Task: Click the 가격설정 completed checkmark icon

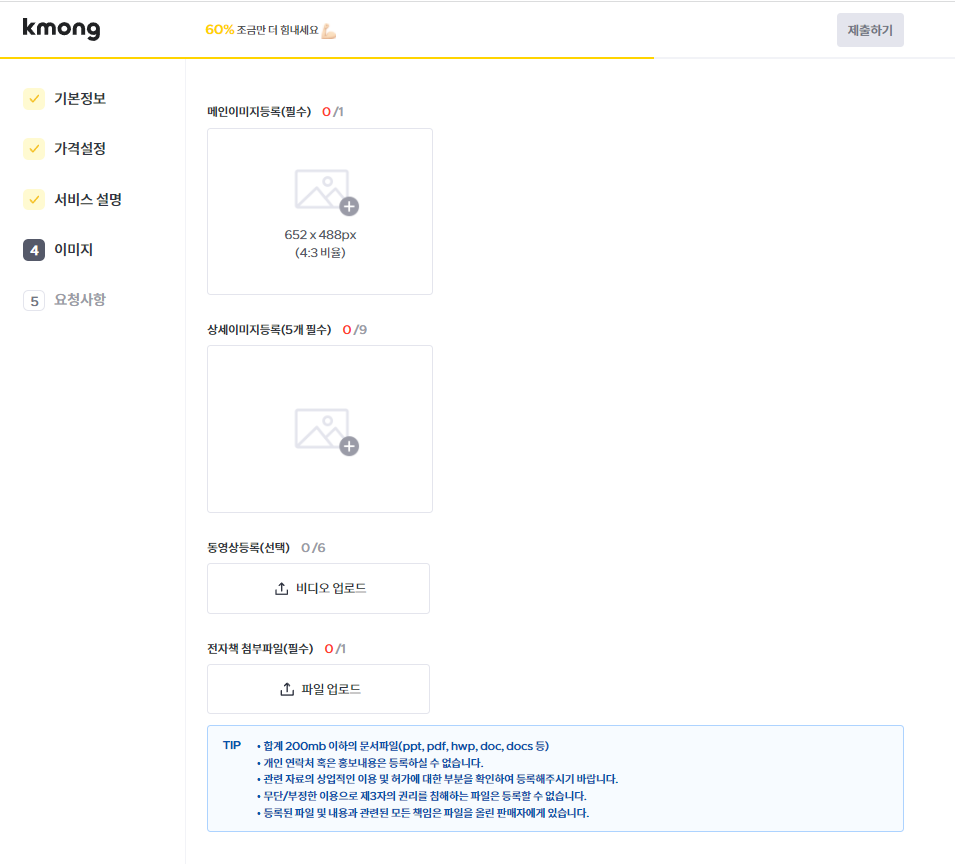Action: coord(34,149)
